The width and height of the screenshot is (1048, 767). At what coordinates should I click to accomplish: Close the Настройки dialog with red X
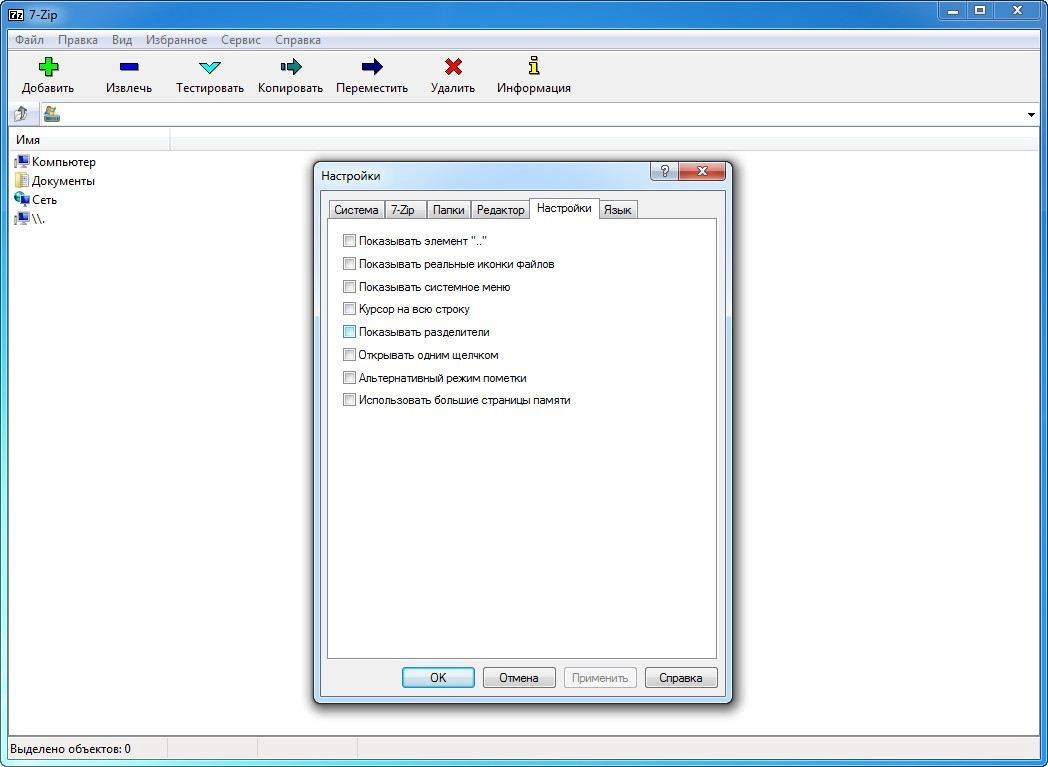[702, 171]
